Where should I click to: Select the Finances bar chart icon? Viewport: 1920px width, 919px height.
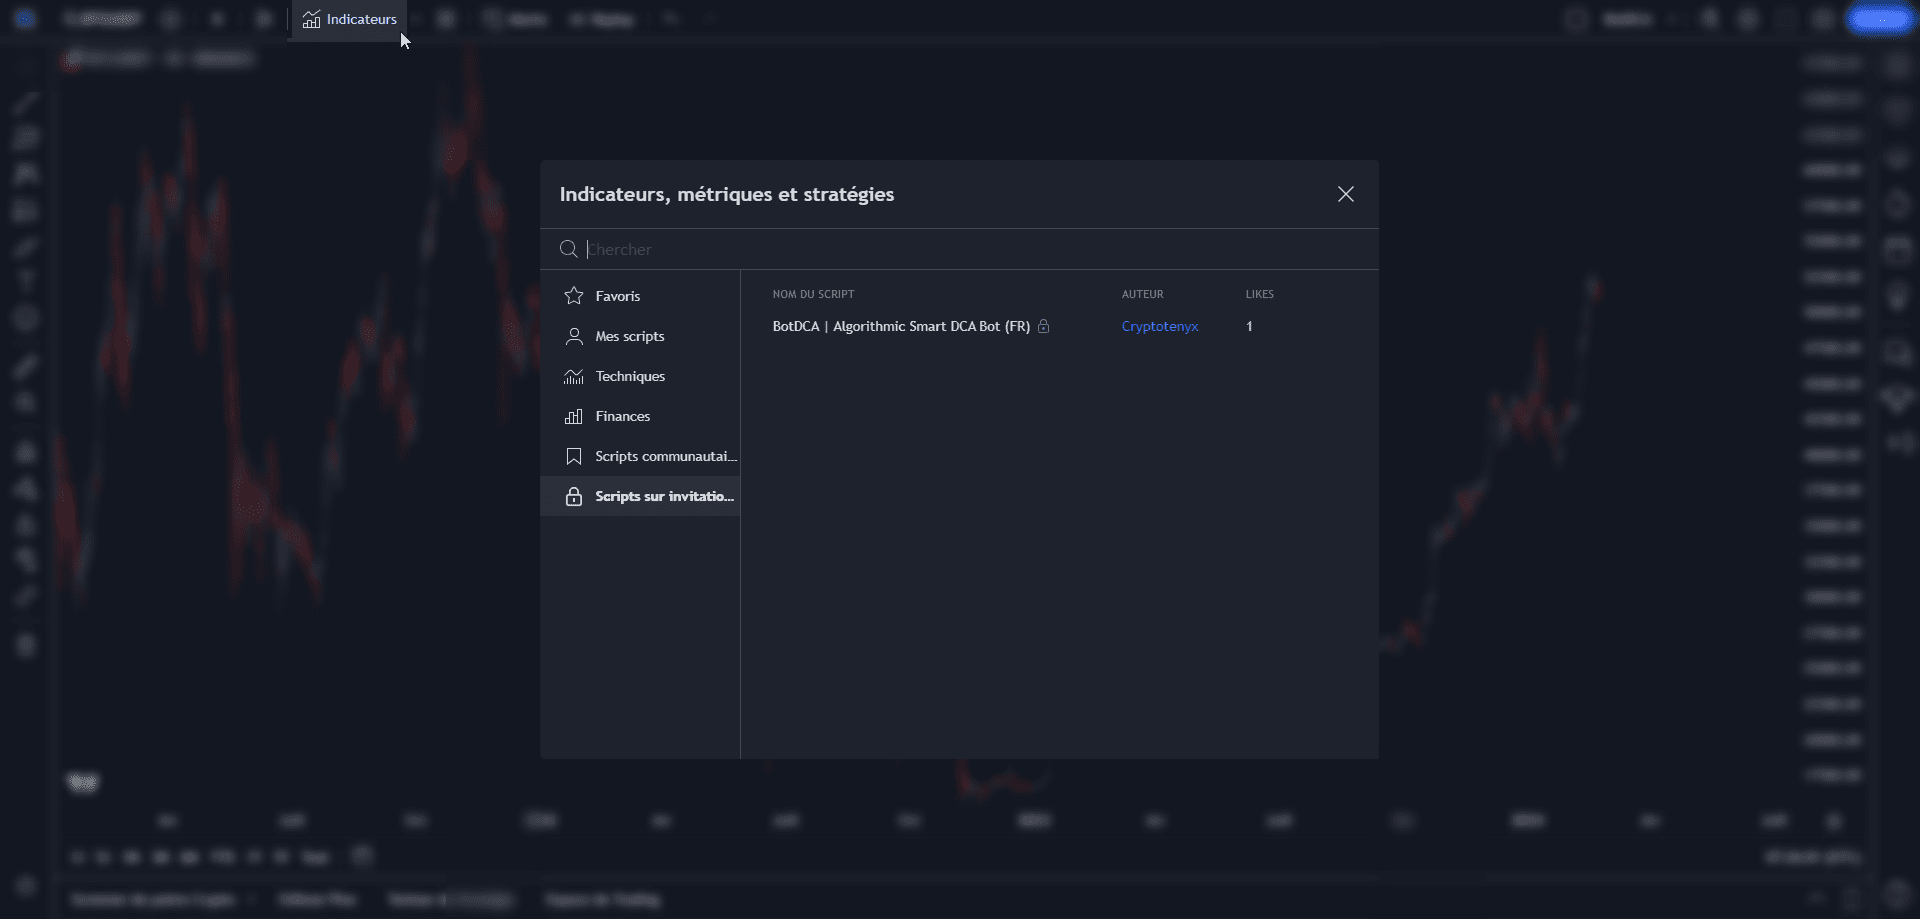click(x=574, y=416)
